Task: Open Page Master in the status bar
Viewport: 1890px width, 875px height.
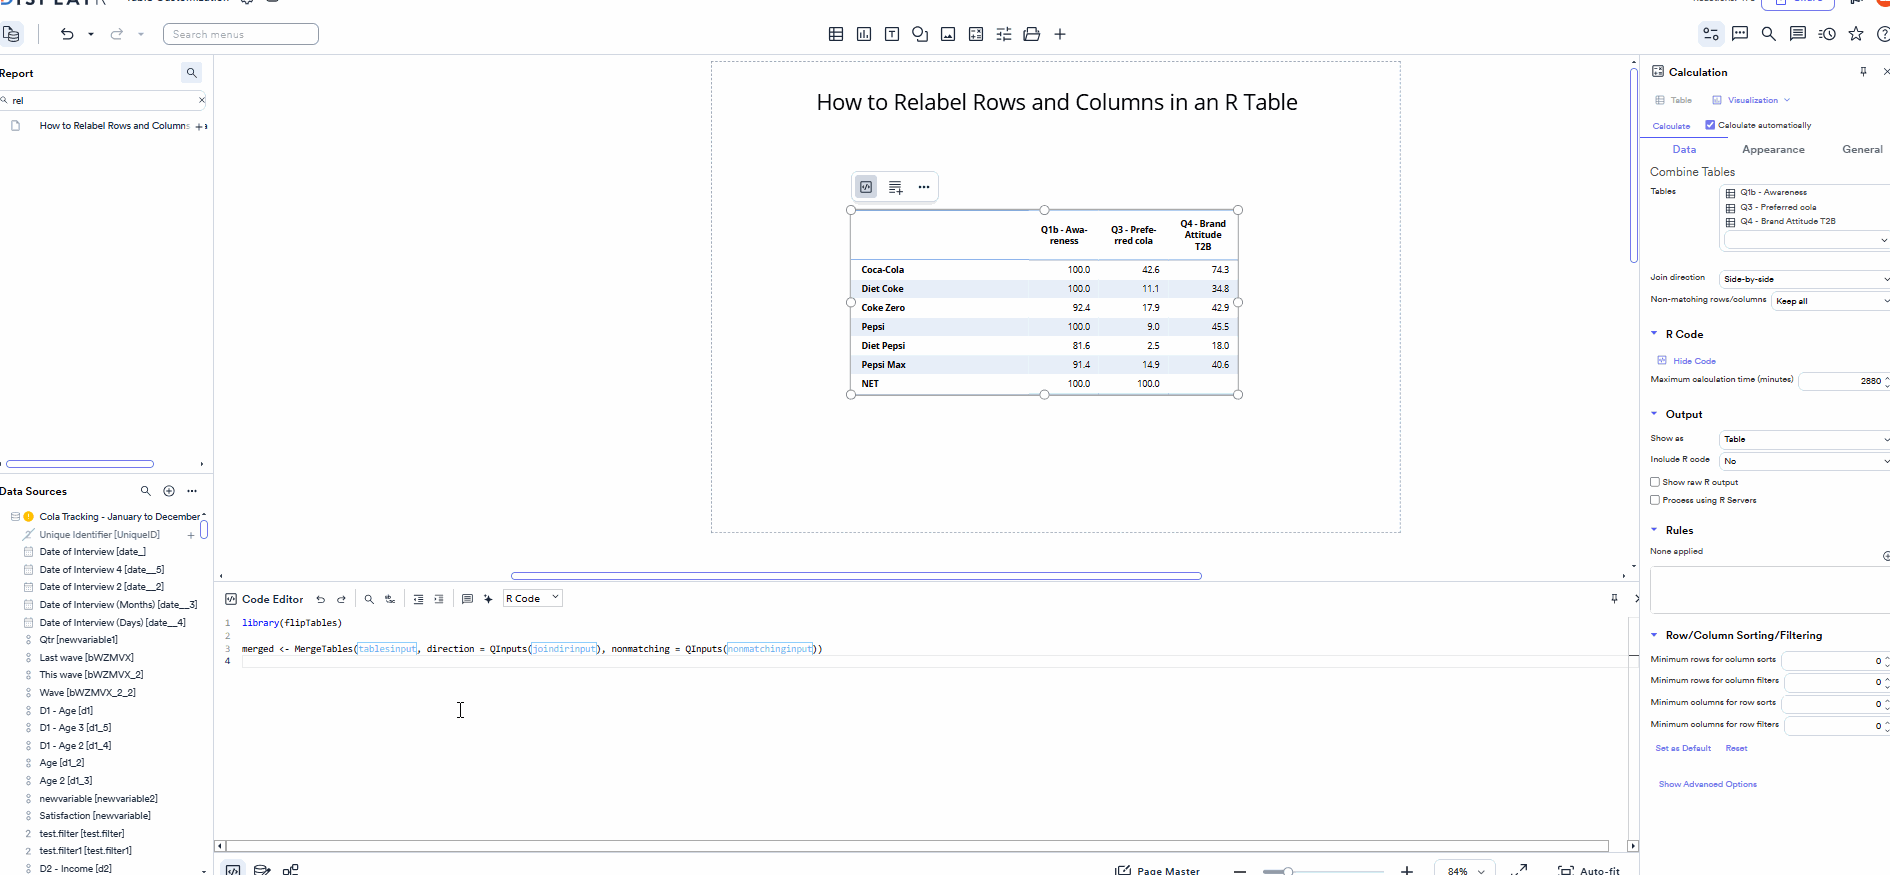Action: pyautogui.click(x=1158, y=870)
